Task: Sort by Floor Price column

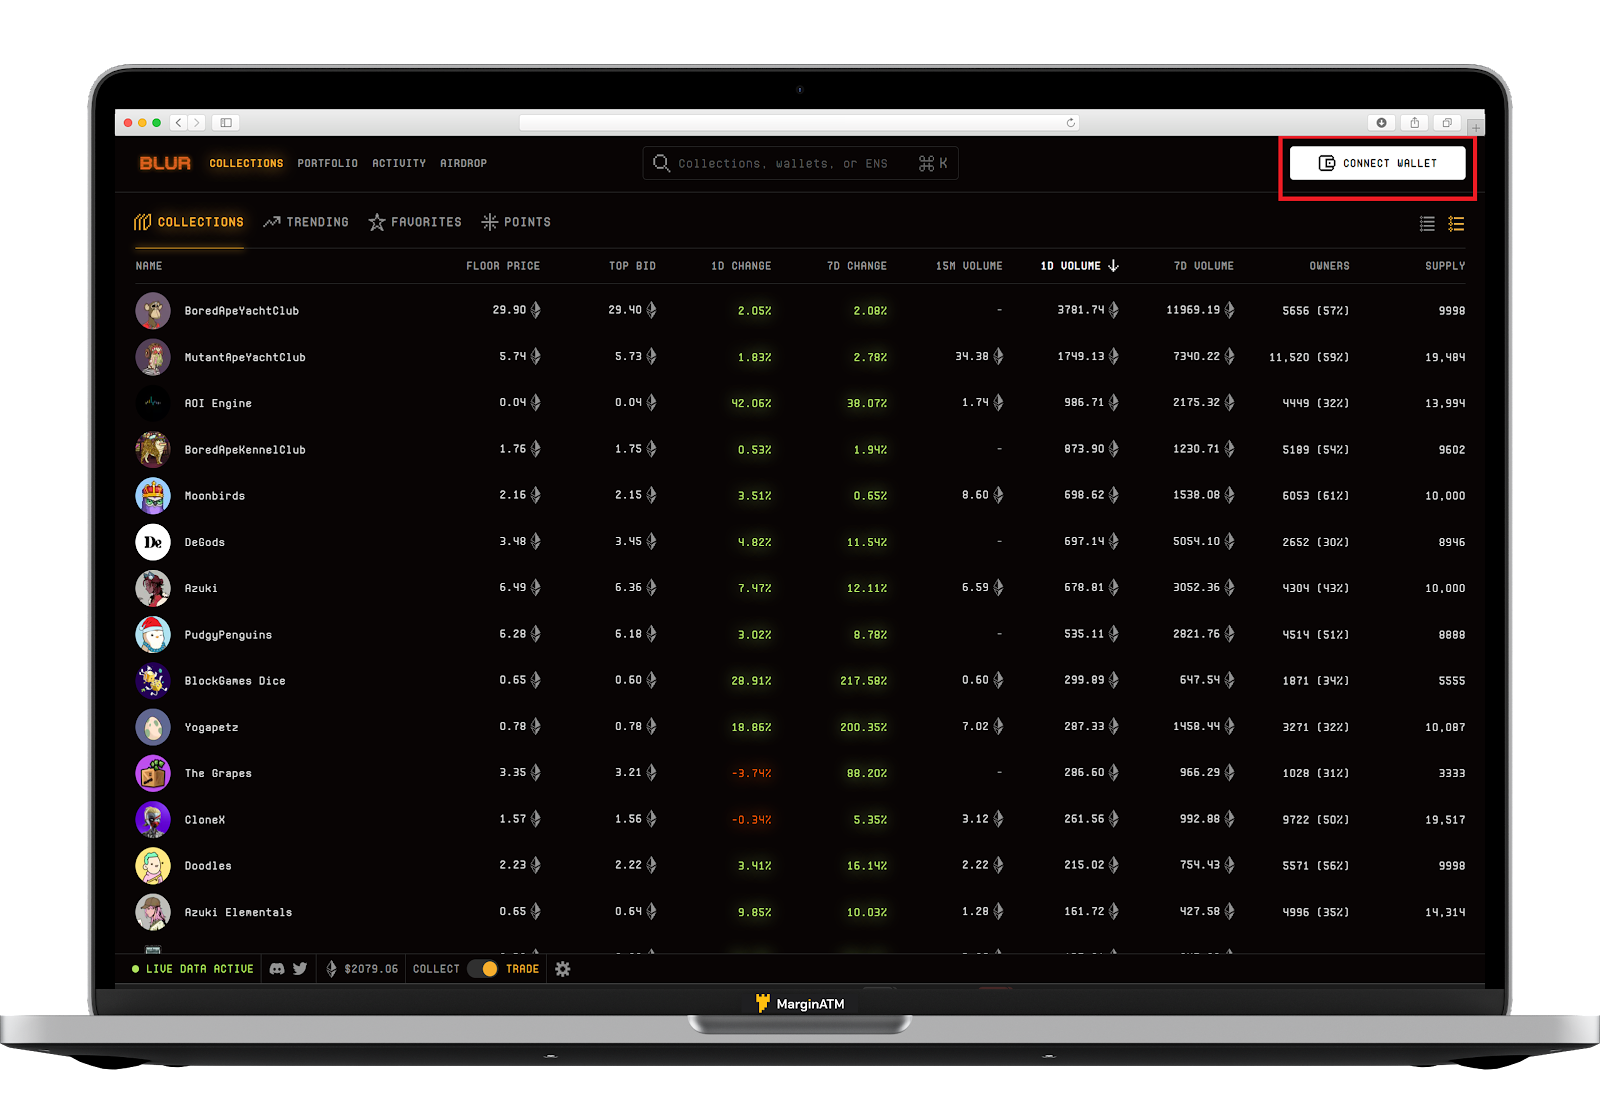Action: tap(503, 266)
